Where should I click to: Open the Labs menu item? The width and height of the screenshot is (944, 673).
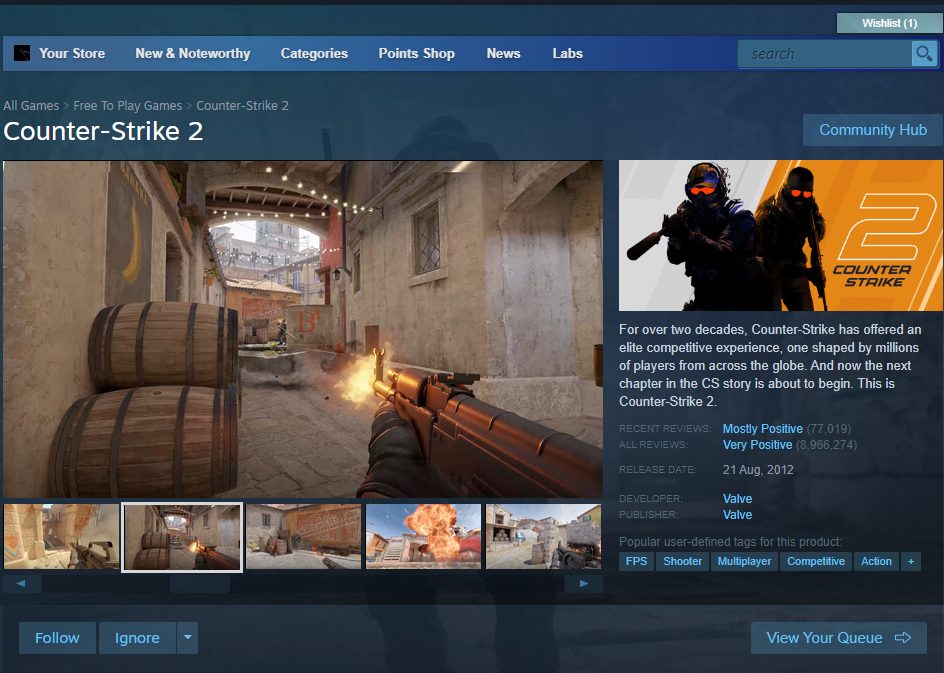[x=567, y=54]
